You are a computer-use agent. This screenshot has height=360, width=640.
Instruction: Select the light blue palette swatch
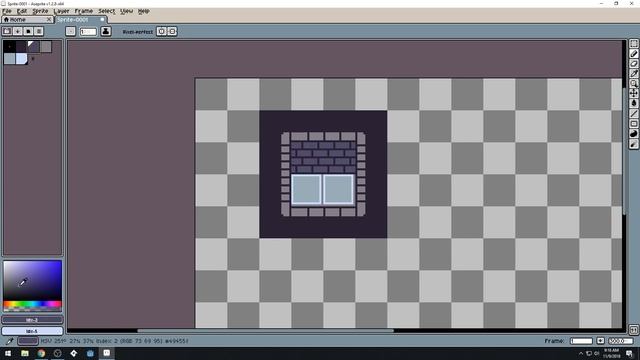(21, 59)
